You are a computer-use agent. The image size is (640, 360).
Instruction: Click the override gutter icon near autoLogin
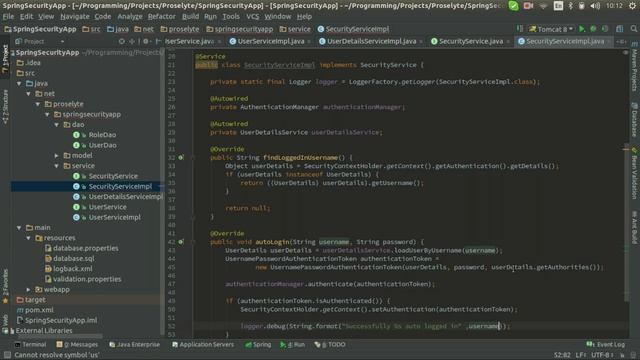pos(181,242)
